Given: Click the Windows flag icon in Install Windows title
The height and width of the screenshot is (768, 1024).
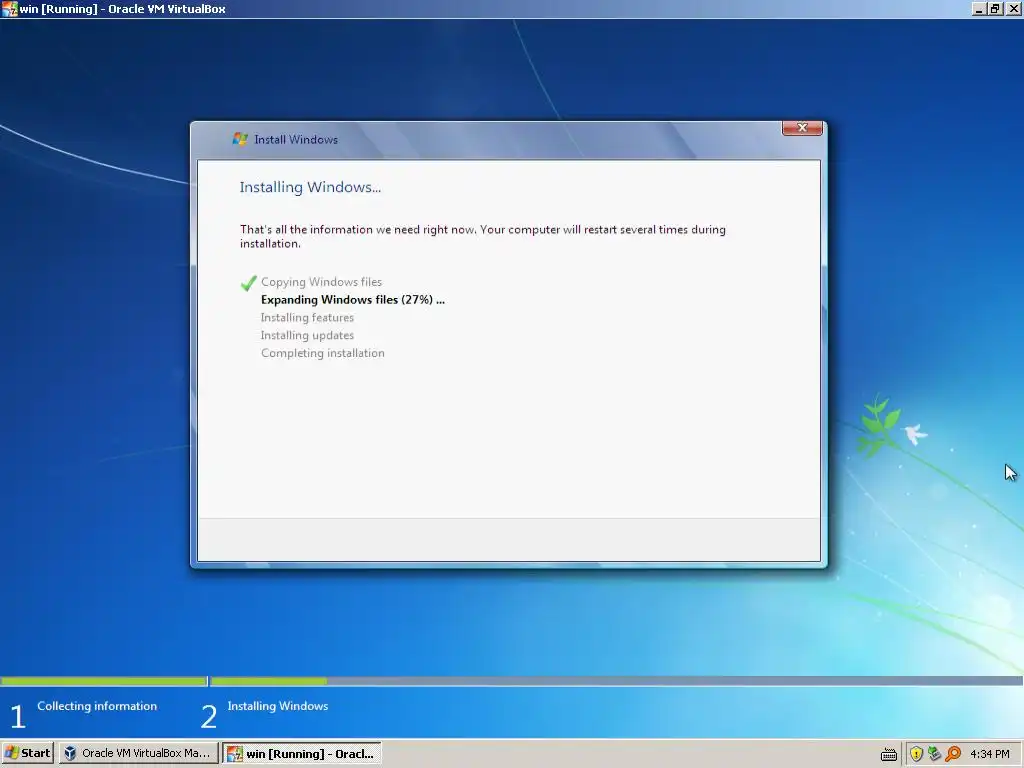Looking at the screenshot, I should [x=240, y=139].
